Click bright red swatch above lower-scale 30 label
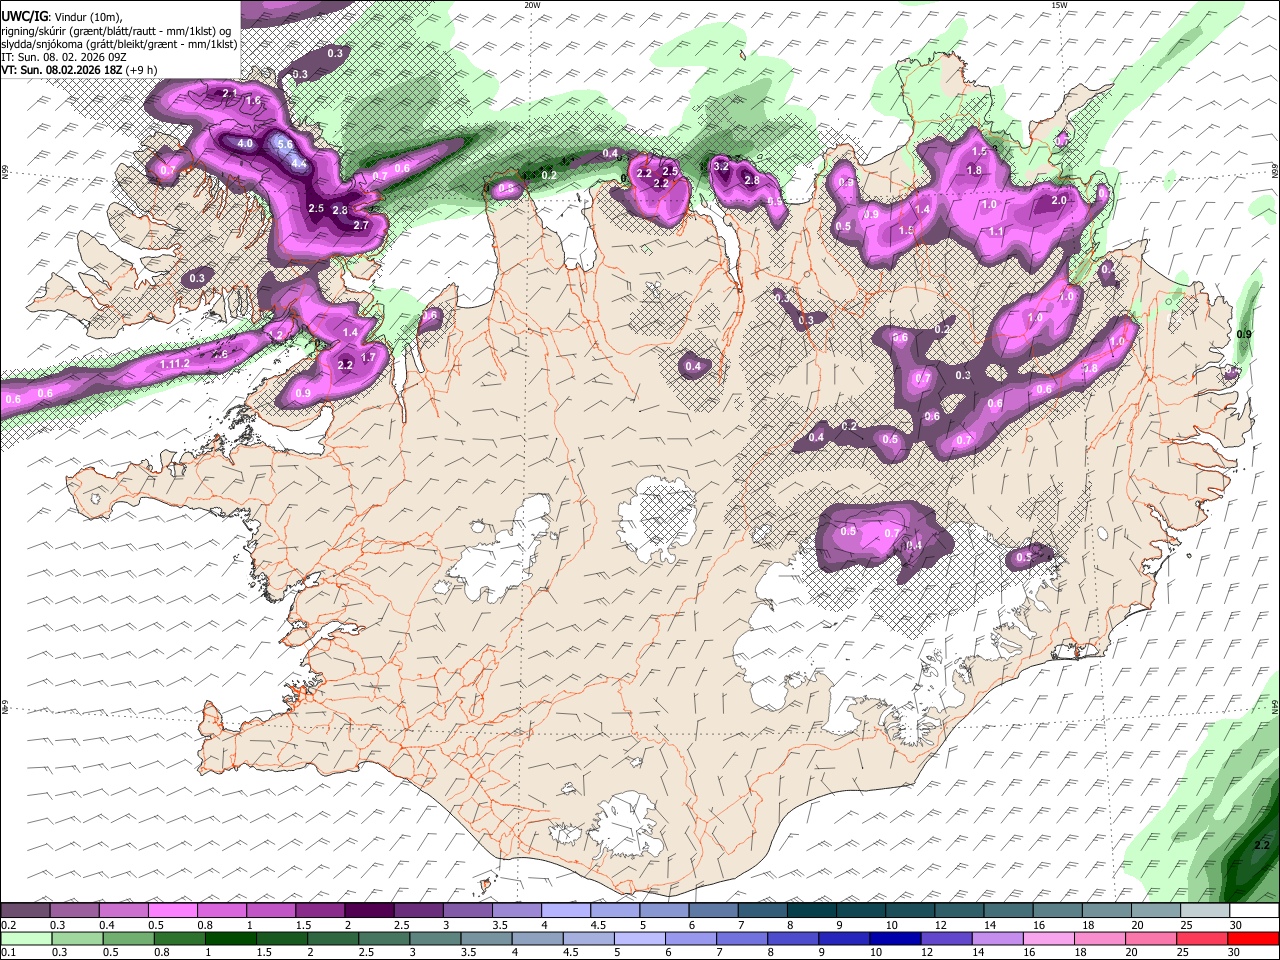Image resolution: width=1280 pixels, height=960 pixels. [x=1254, y=938]
